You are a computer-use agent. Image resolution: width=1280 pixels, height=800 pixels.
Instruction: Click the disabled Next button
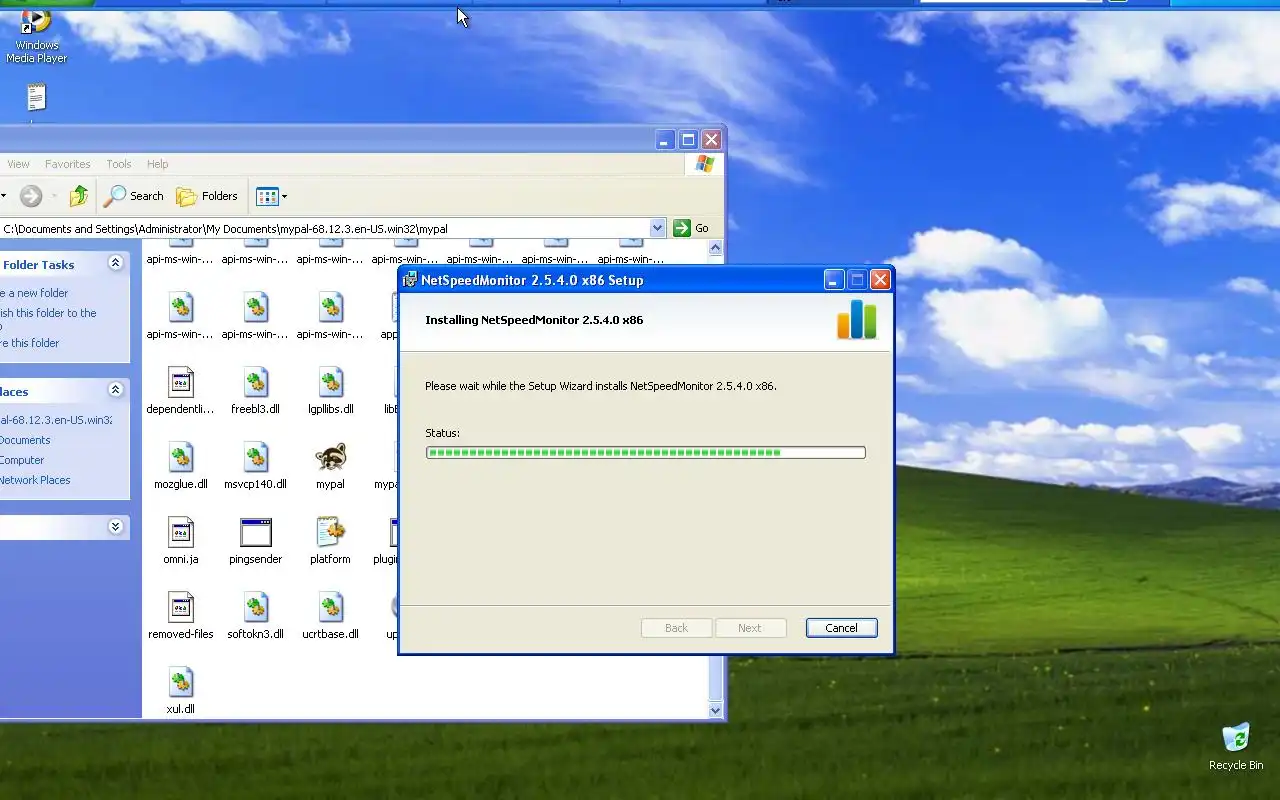(750, 628)
